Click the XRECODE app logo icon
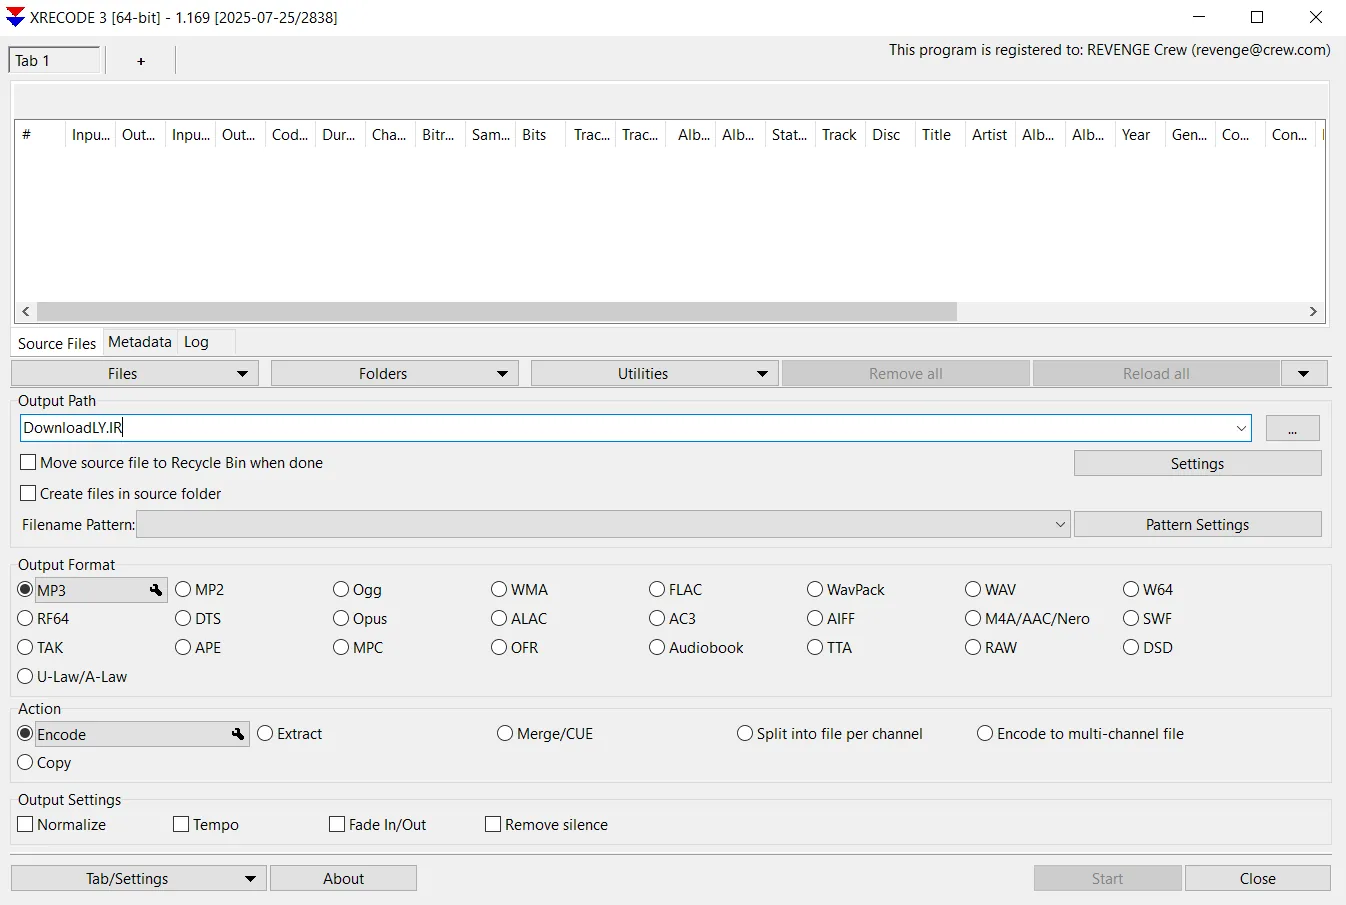Viewport: 1346px width, 905px height. pos(15,17)
